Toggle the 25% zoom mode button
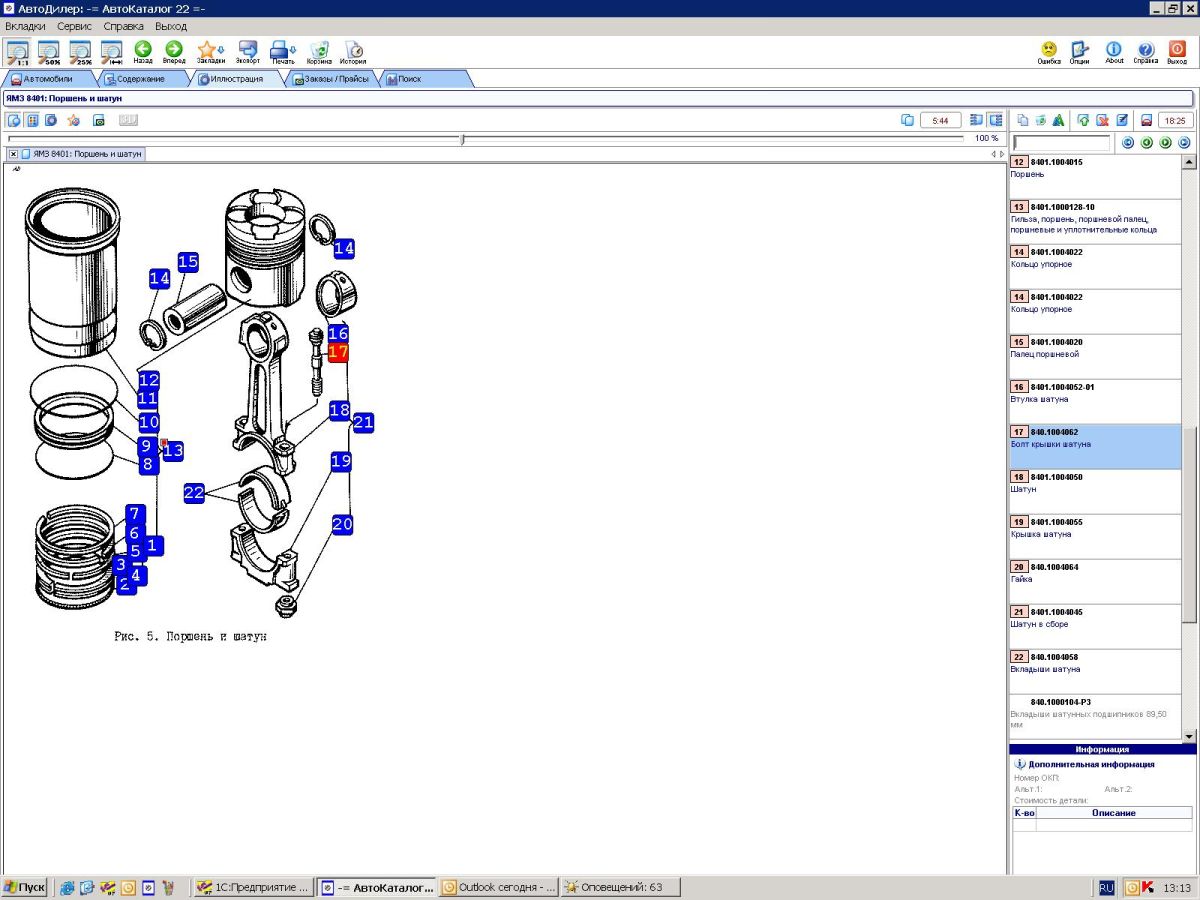This screenshot has width=1200, height=900. point(80,51)
